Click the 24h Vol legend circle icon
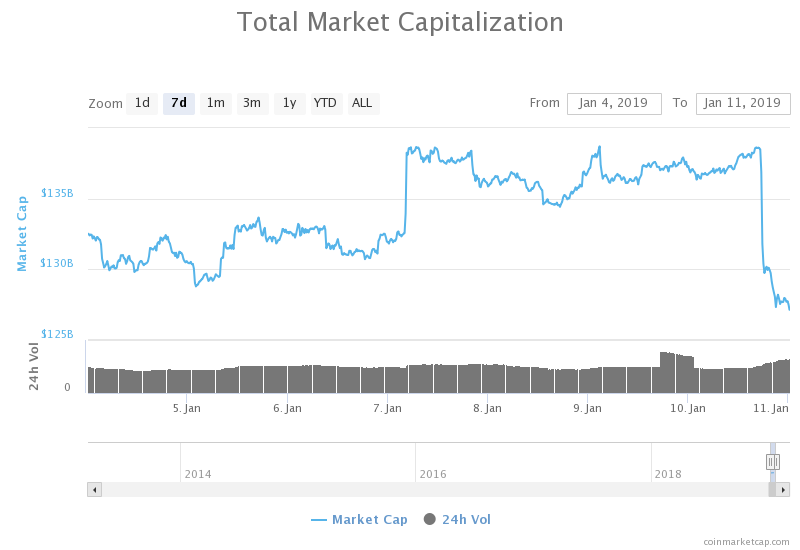The height and width of the screenshot is (550, 800). tap(430, 519)
